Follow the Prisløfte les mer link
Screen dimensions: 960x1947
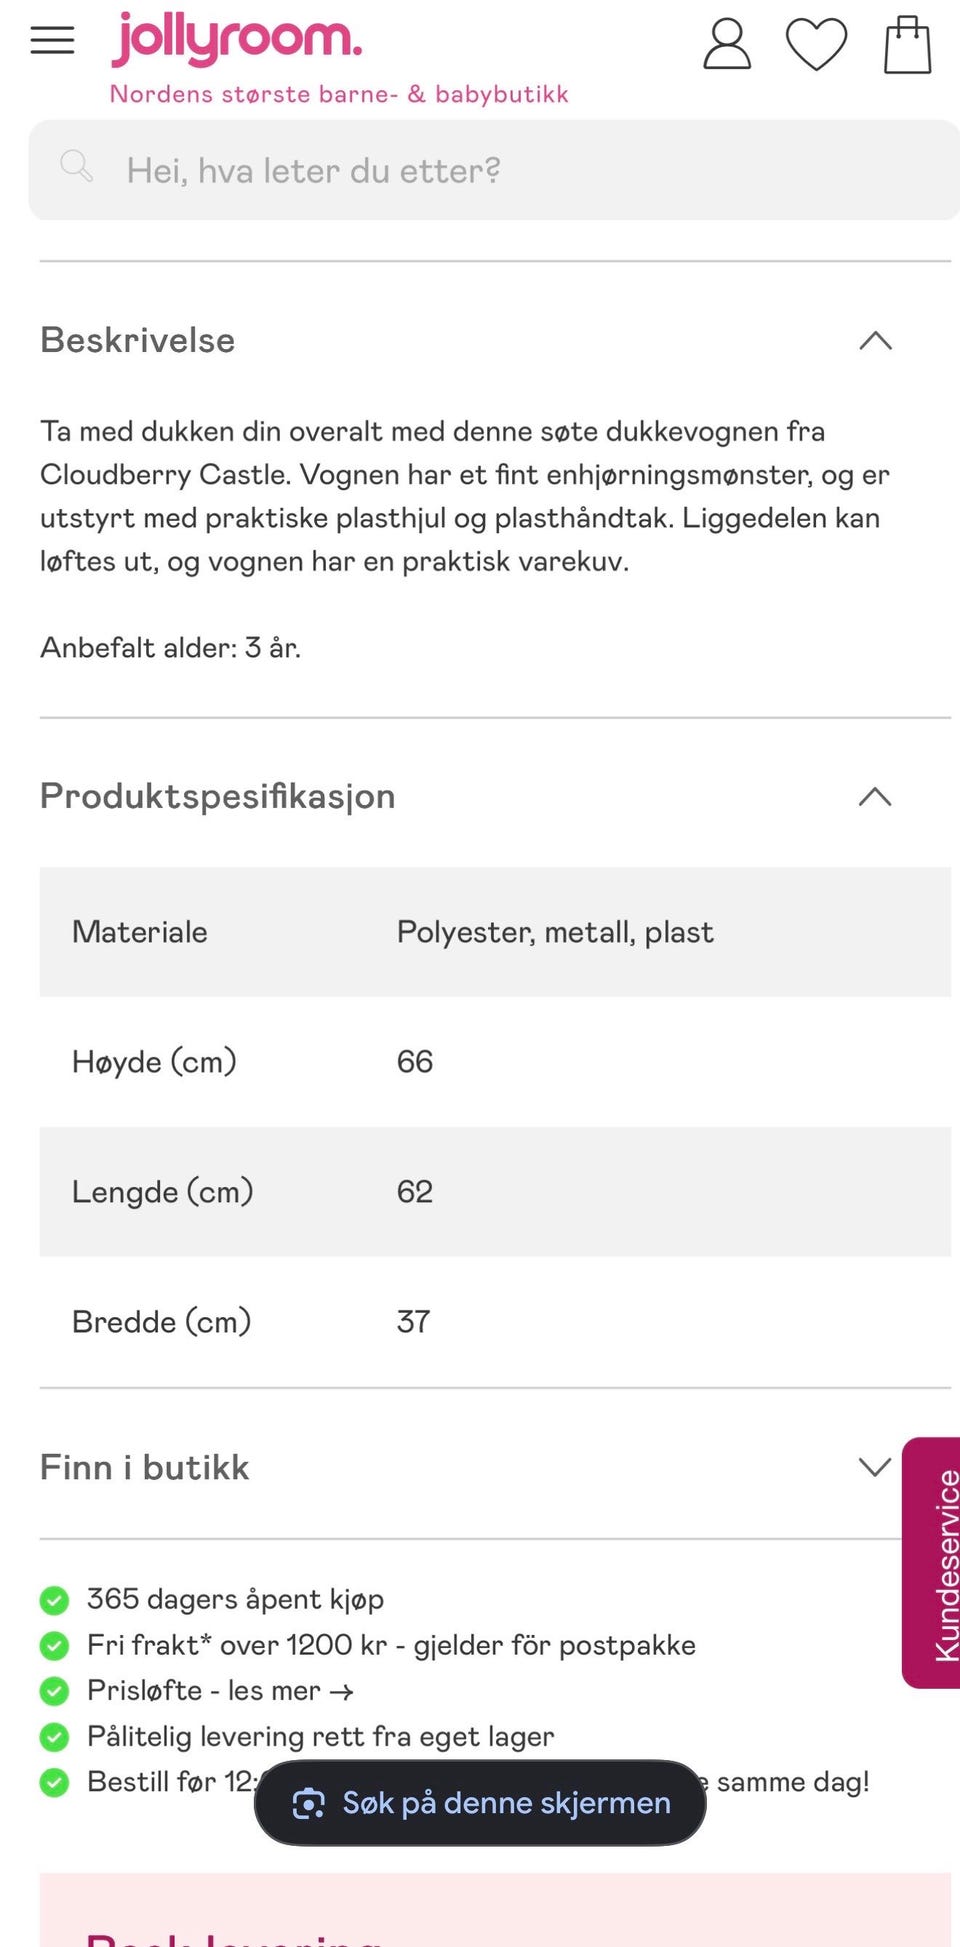(x=220, y=1691)
